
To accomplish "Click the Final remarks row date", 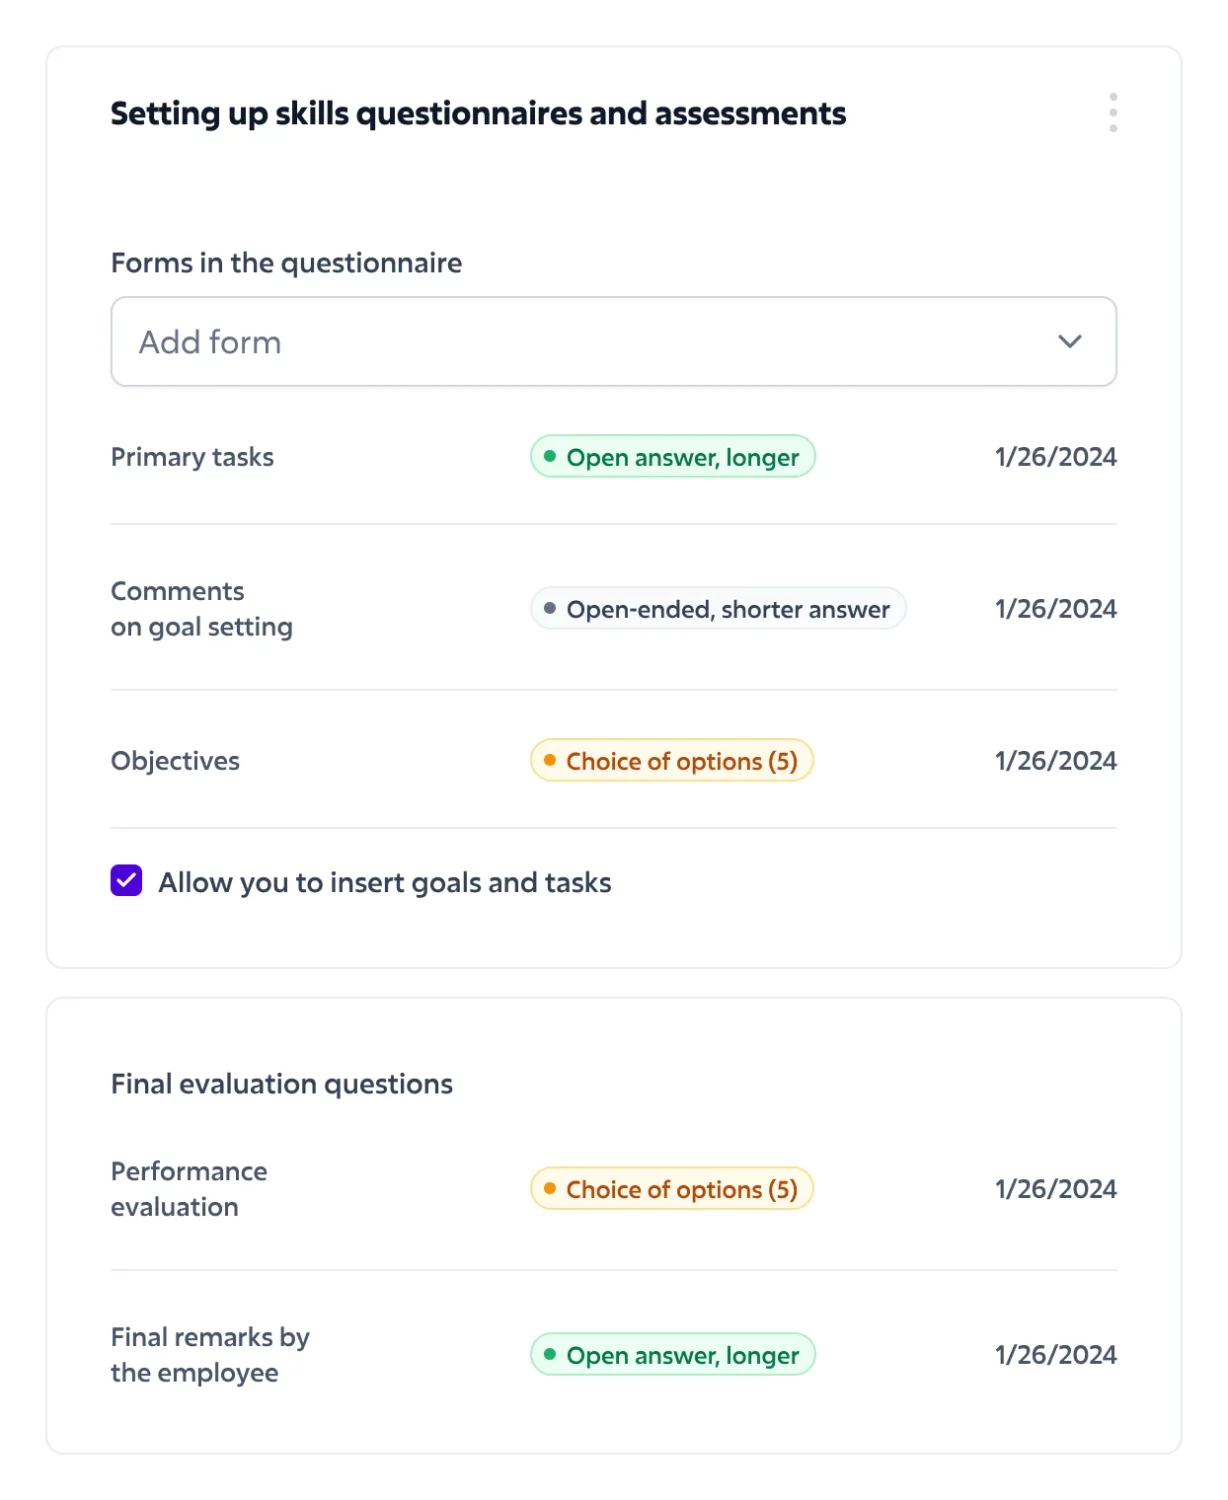I will (1055, 1355).
